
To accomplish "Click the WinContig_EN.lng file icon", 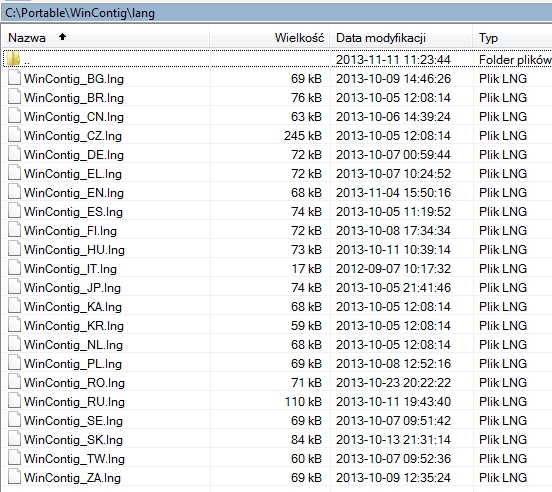I will (x=14, y=191).
